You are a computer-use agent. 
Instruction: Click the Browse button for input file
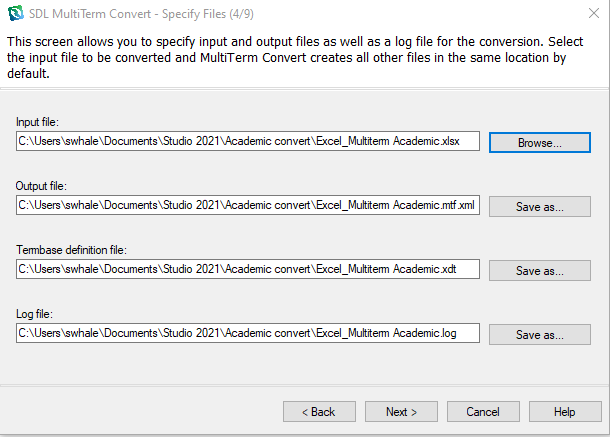539,142
